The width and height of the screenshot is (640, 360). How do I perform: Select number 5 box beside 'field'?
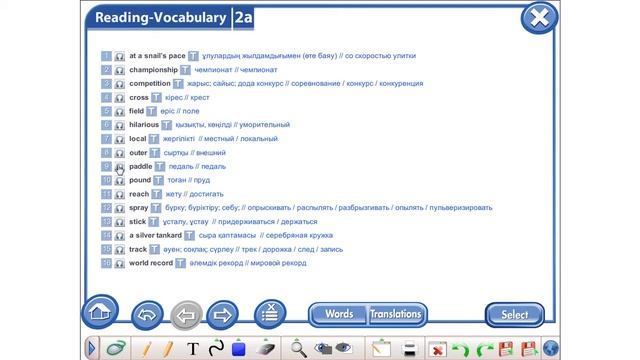[106, 111]
